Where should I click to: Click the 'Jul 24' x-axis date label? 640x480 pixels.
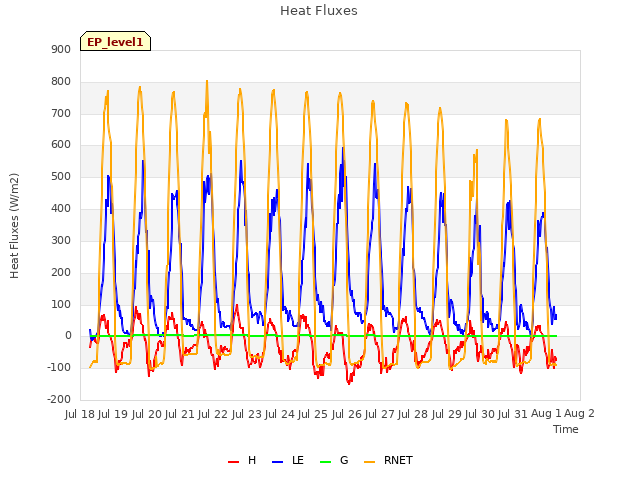[x=280, y=414]
